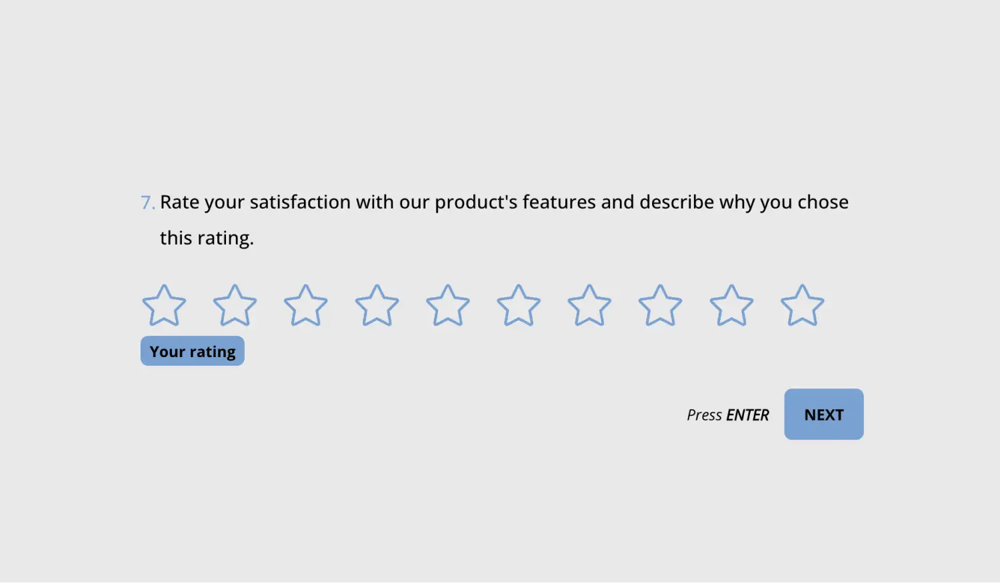Give an eight star rating
Image resolution: width=1000 pixels, height=583 pixels.
click(661, 306)
